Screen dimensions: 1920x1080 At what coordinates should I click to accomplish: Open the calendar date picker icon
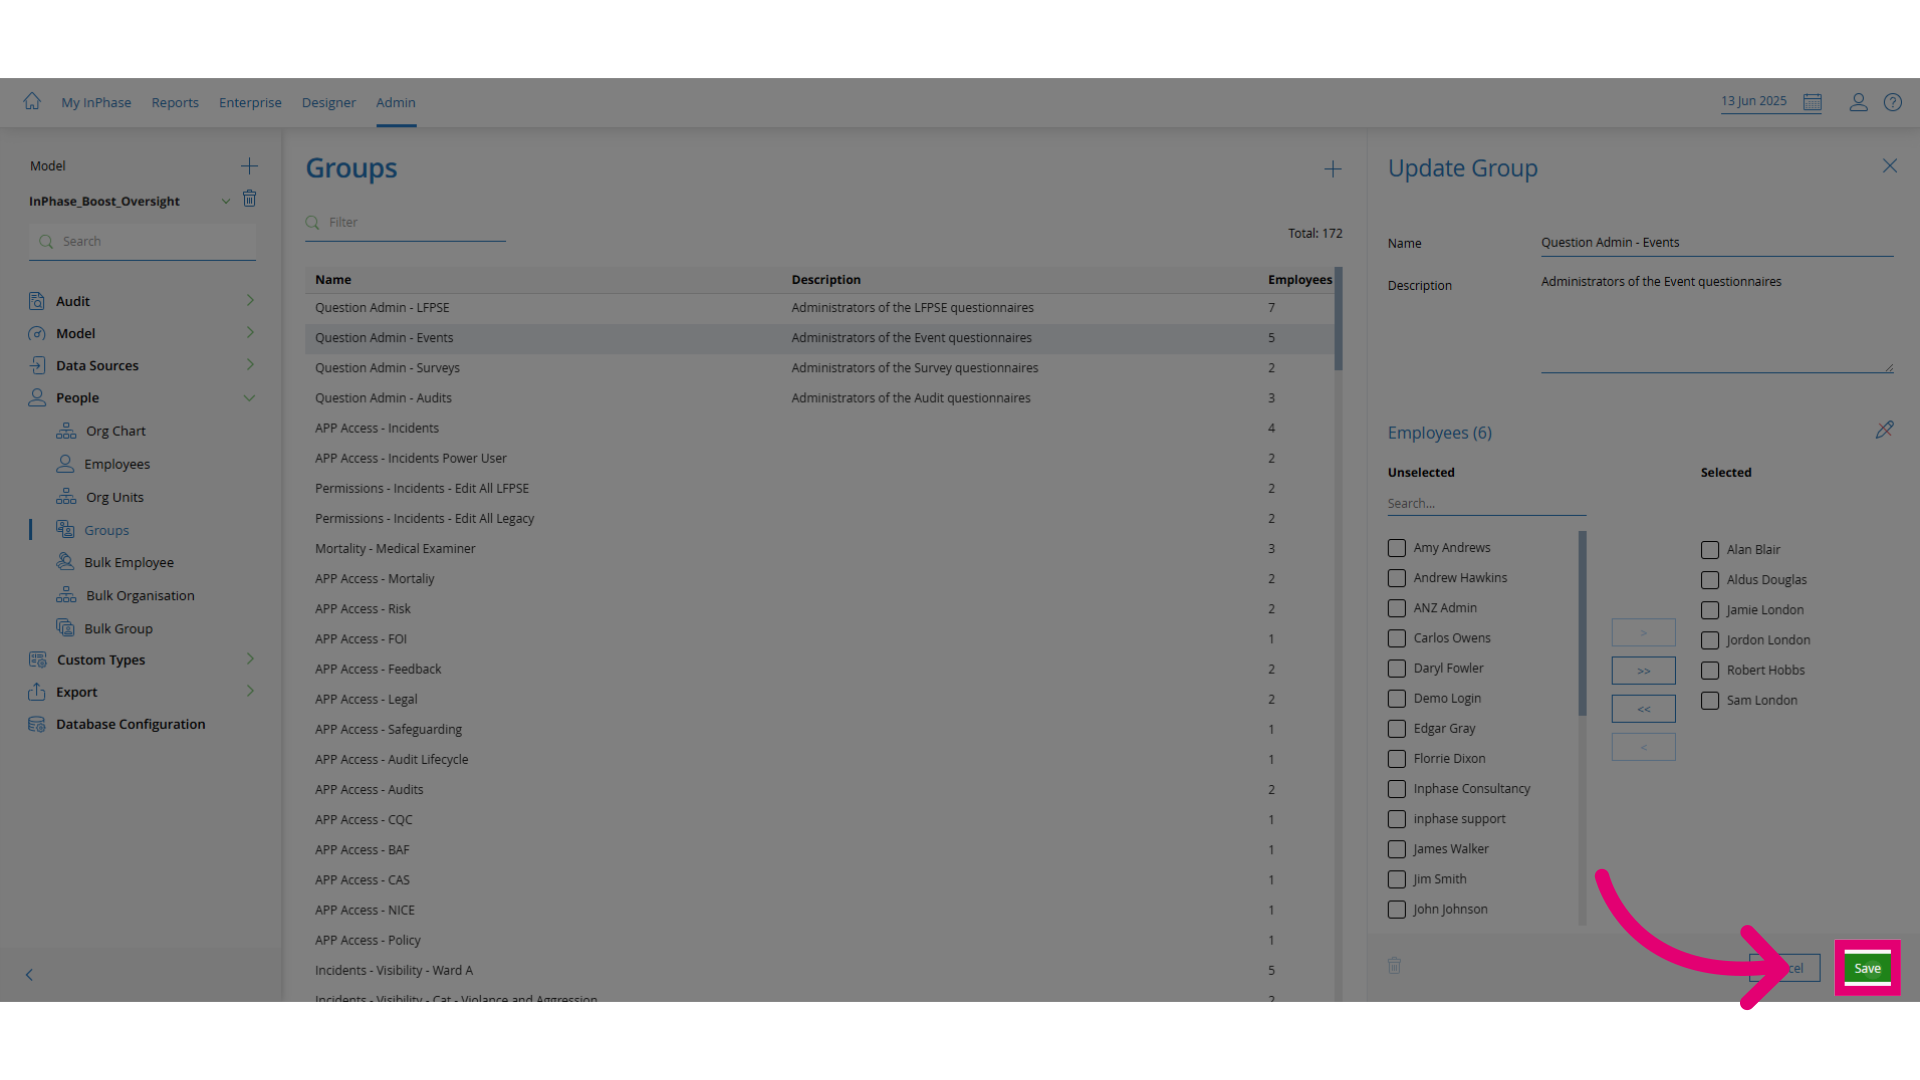(x=1812, y=102)
